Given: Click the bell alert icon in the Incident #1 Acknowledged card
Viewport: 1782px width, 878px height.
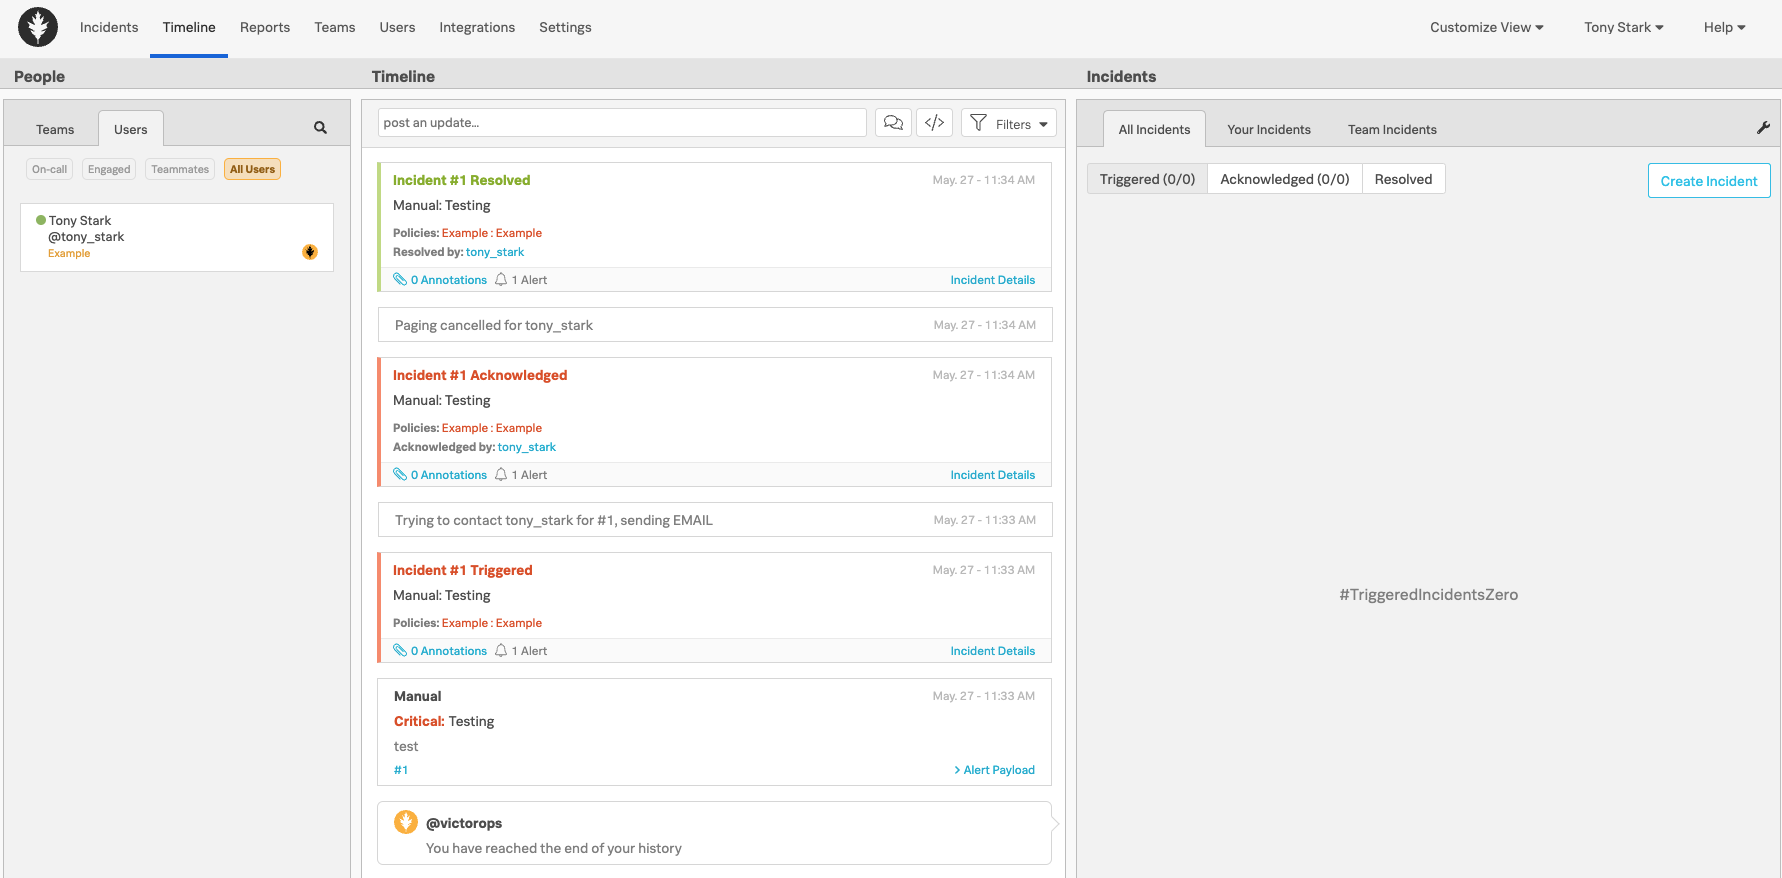Looking at the screenshot, I should (501, 475).
